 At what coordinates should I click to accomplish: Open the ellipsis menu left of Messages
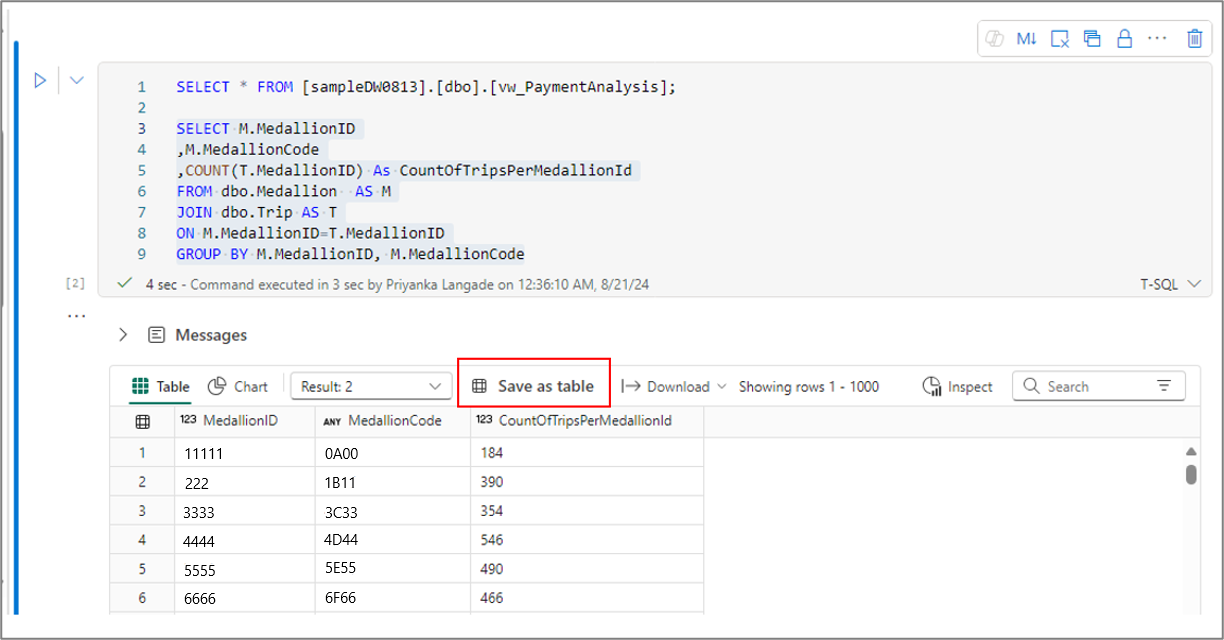[76, 315]
